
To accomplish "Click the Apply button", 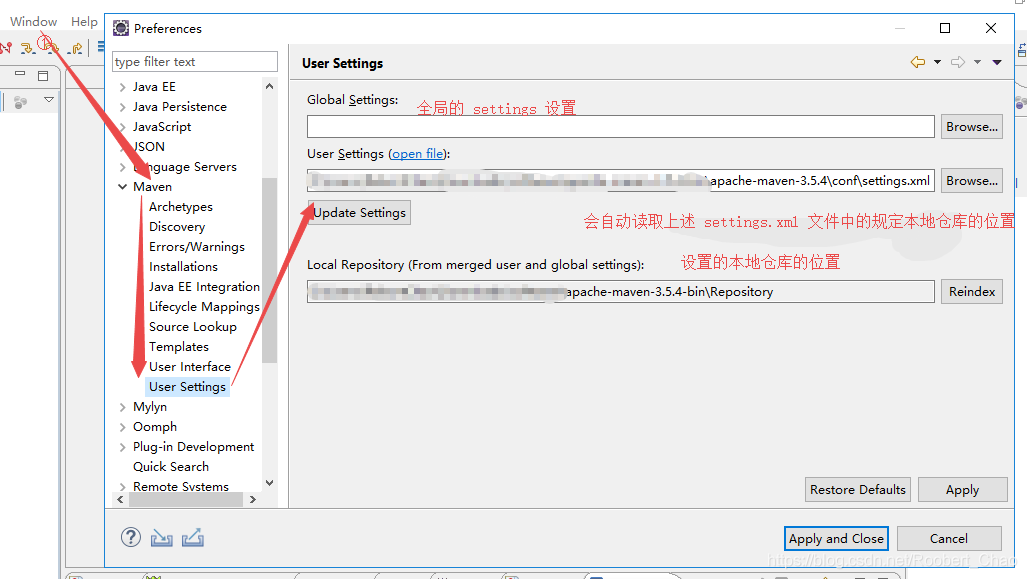I will click(x=962, y=489).
